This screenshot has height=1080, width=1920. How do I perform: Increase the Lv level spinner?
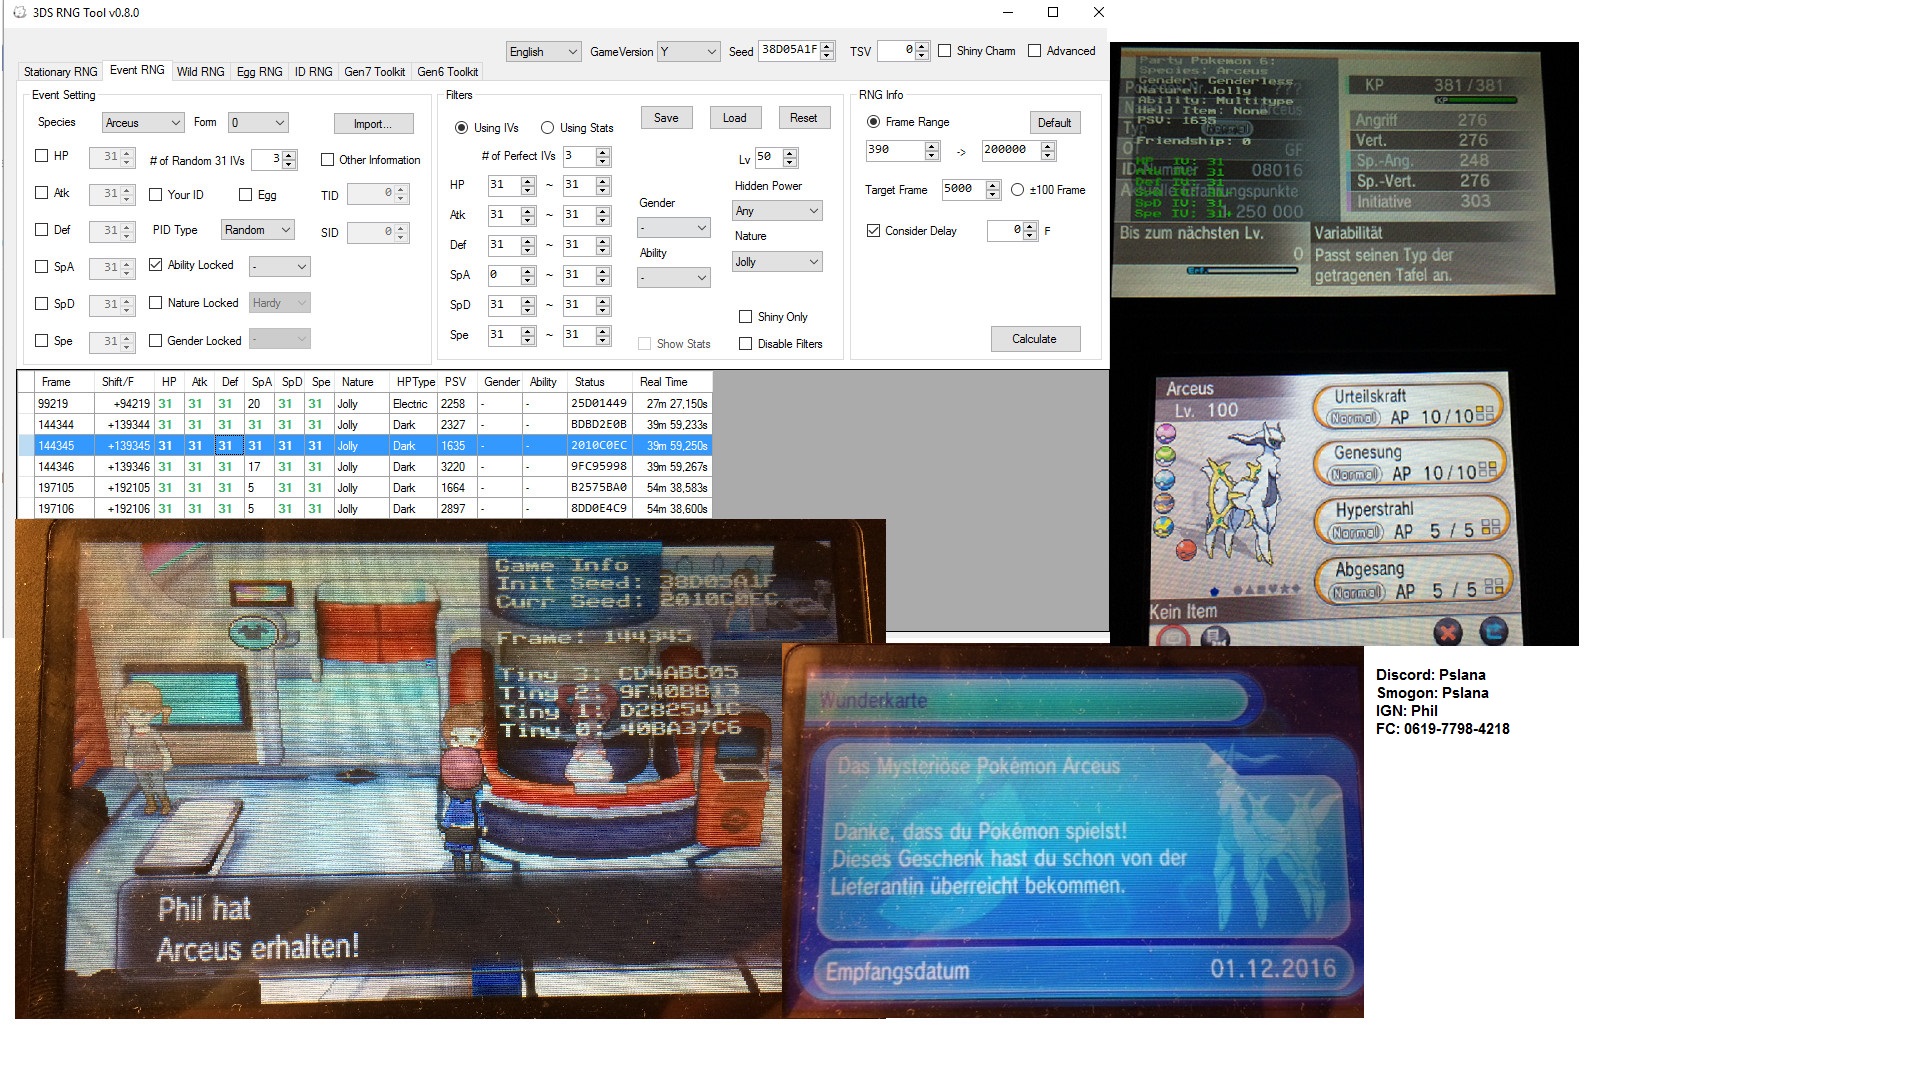click(790, 153)
